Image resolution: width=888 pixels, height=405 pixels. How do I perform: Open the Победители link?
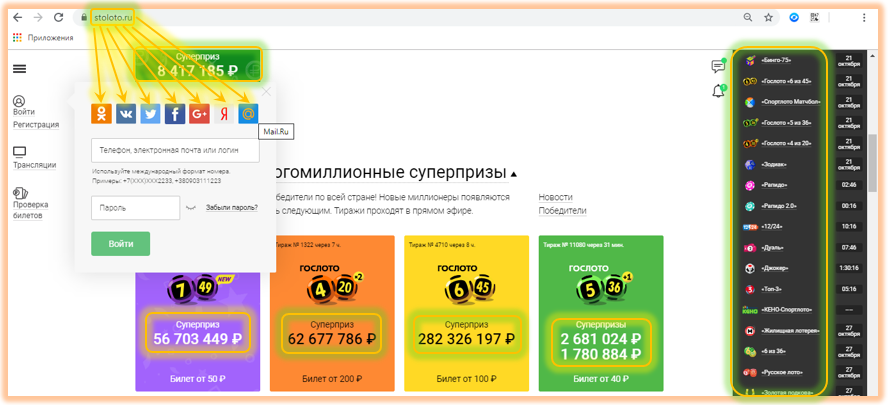(562, 211)
